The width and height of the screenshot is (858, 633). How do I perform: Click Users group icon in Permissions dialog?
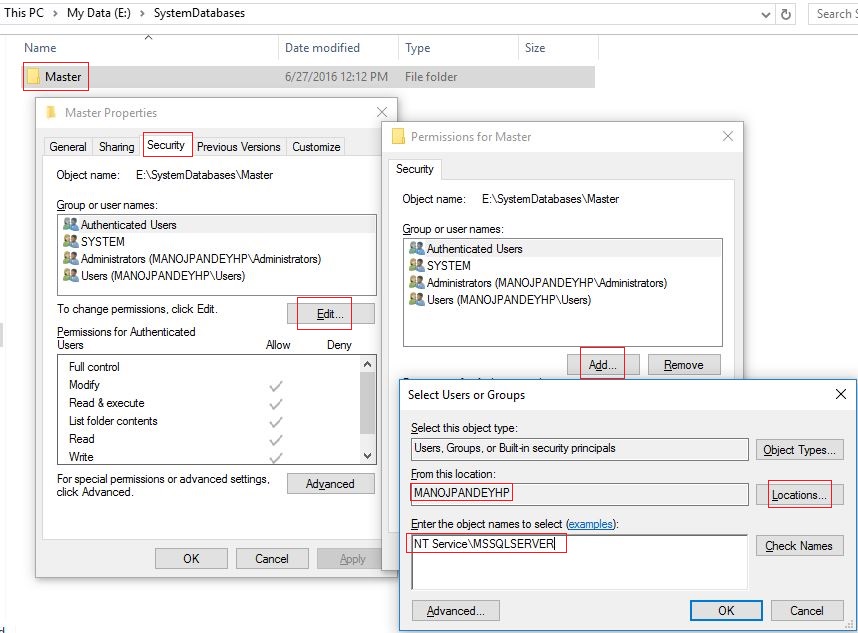click(416, 299)
